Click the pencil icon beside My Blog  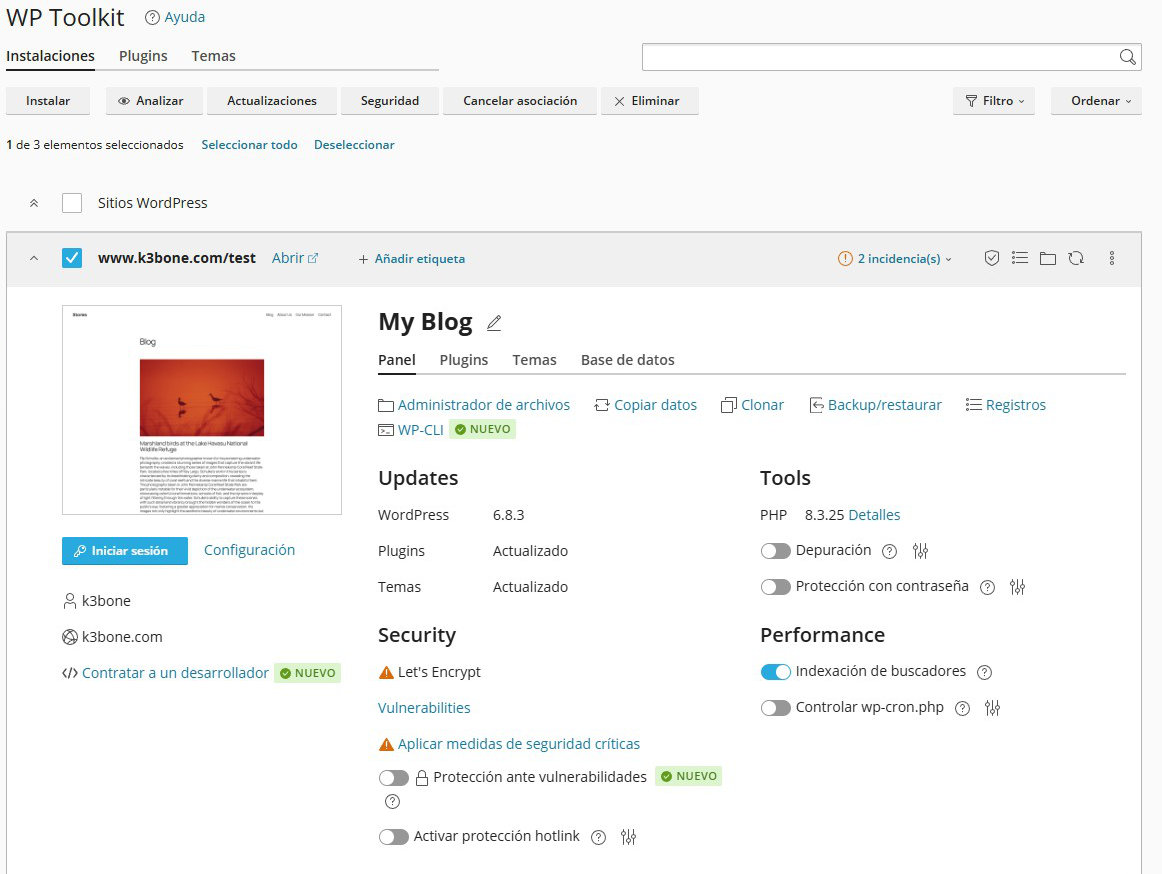493,322
